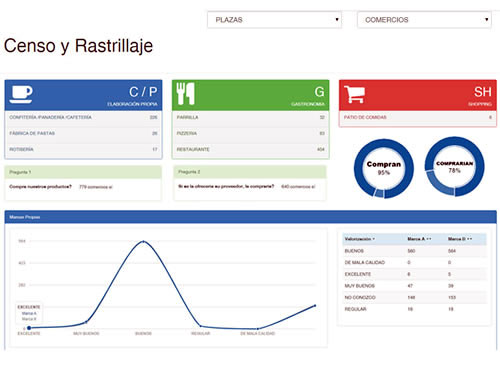
Task: Click the shopping cart icon
Action: [355, 94]
